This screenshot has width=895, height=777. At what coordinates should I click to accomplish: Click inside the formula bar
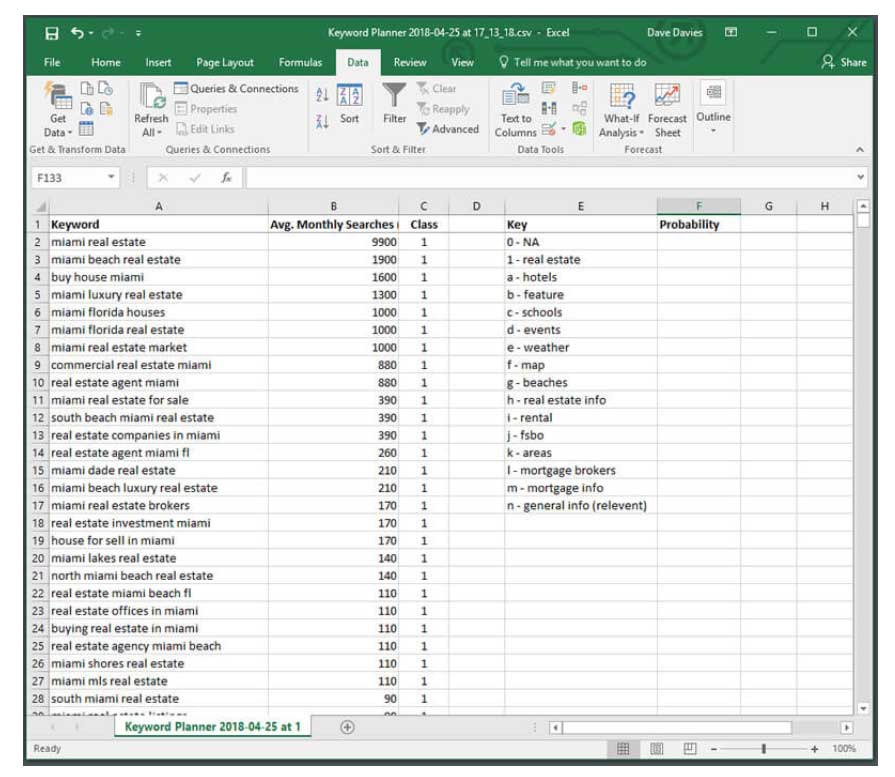point(550,178)
